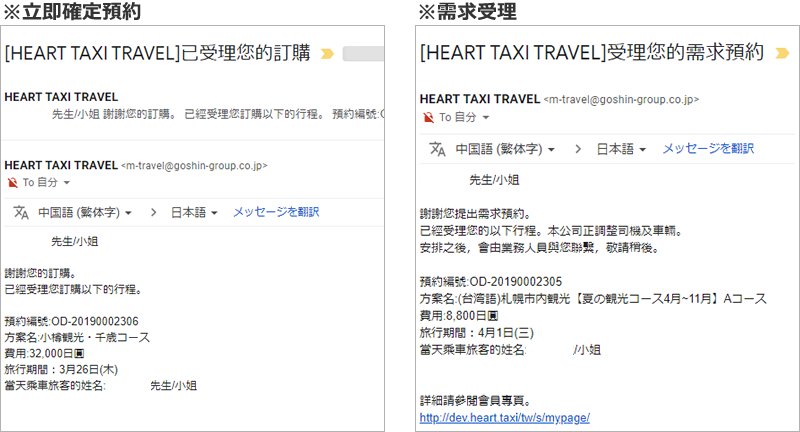Click sender address m-travel@goshin-group.co.jp in the left email
The image size is (800, 432).
(194, 166)
